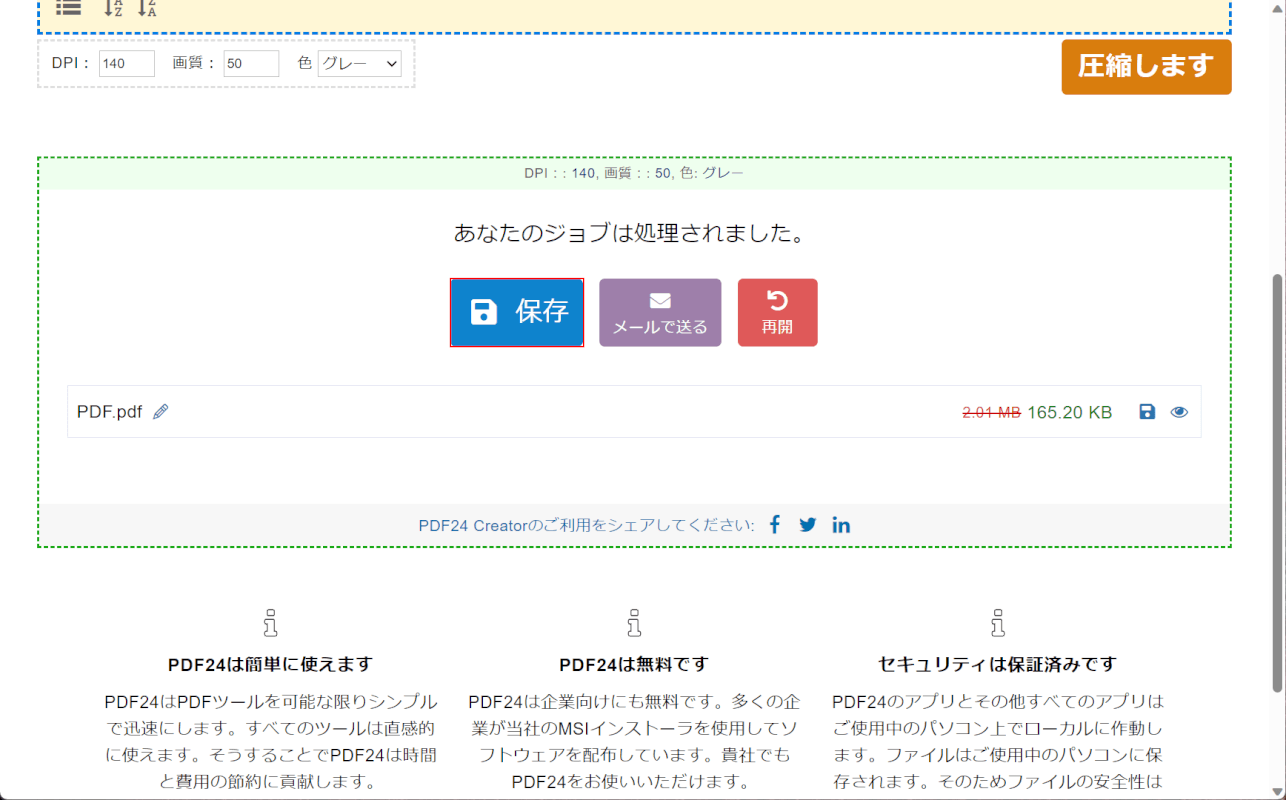Click the セキュリティは保証済みです heading
This screenshot has width=1286, height=800.
pos(997,664)
